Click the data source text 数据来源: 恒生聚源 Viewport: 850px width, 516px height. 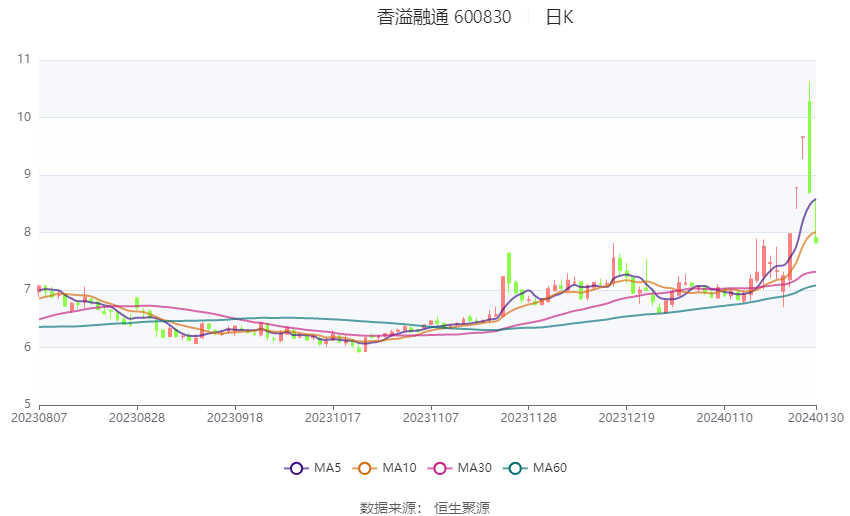(425, 508)
